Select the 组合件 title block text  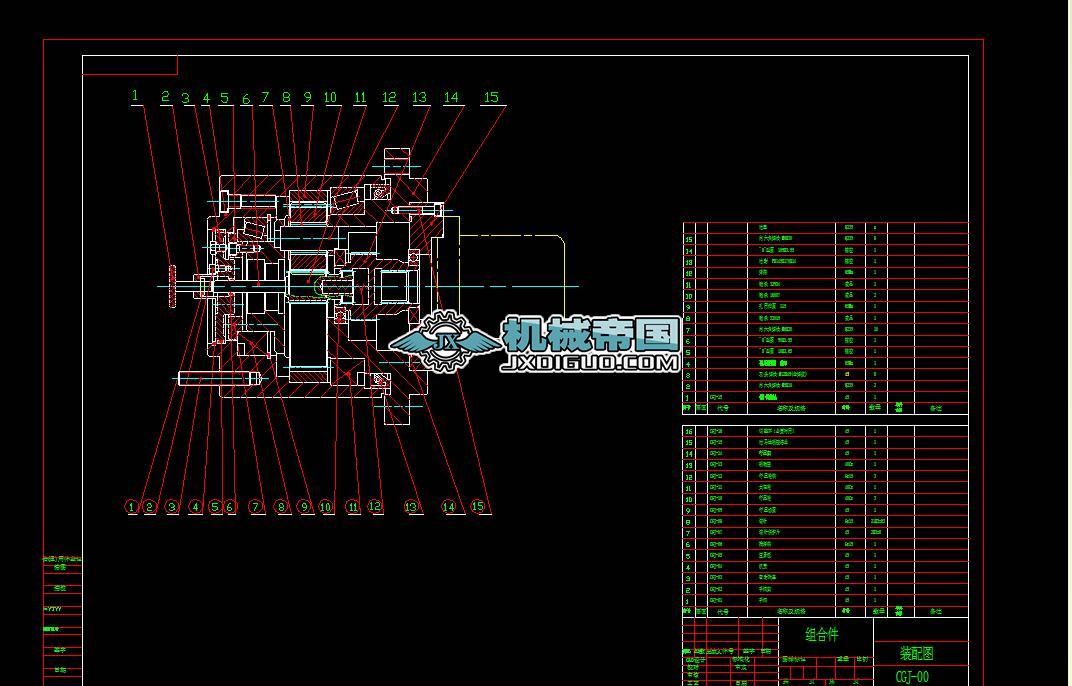(x=822, y=635)
